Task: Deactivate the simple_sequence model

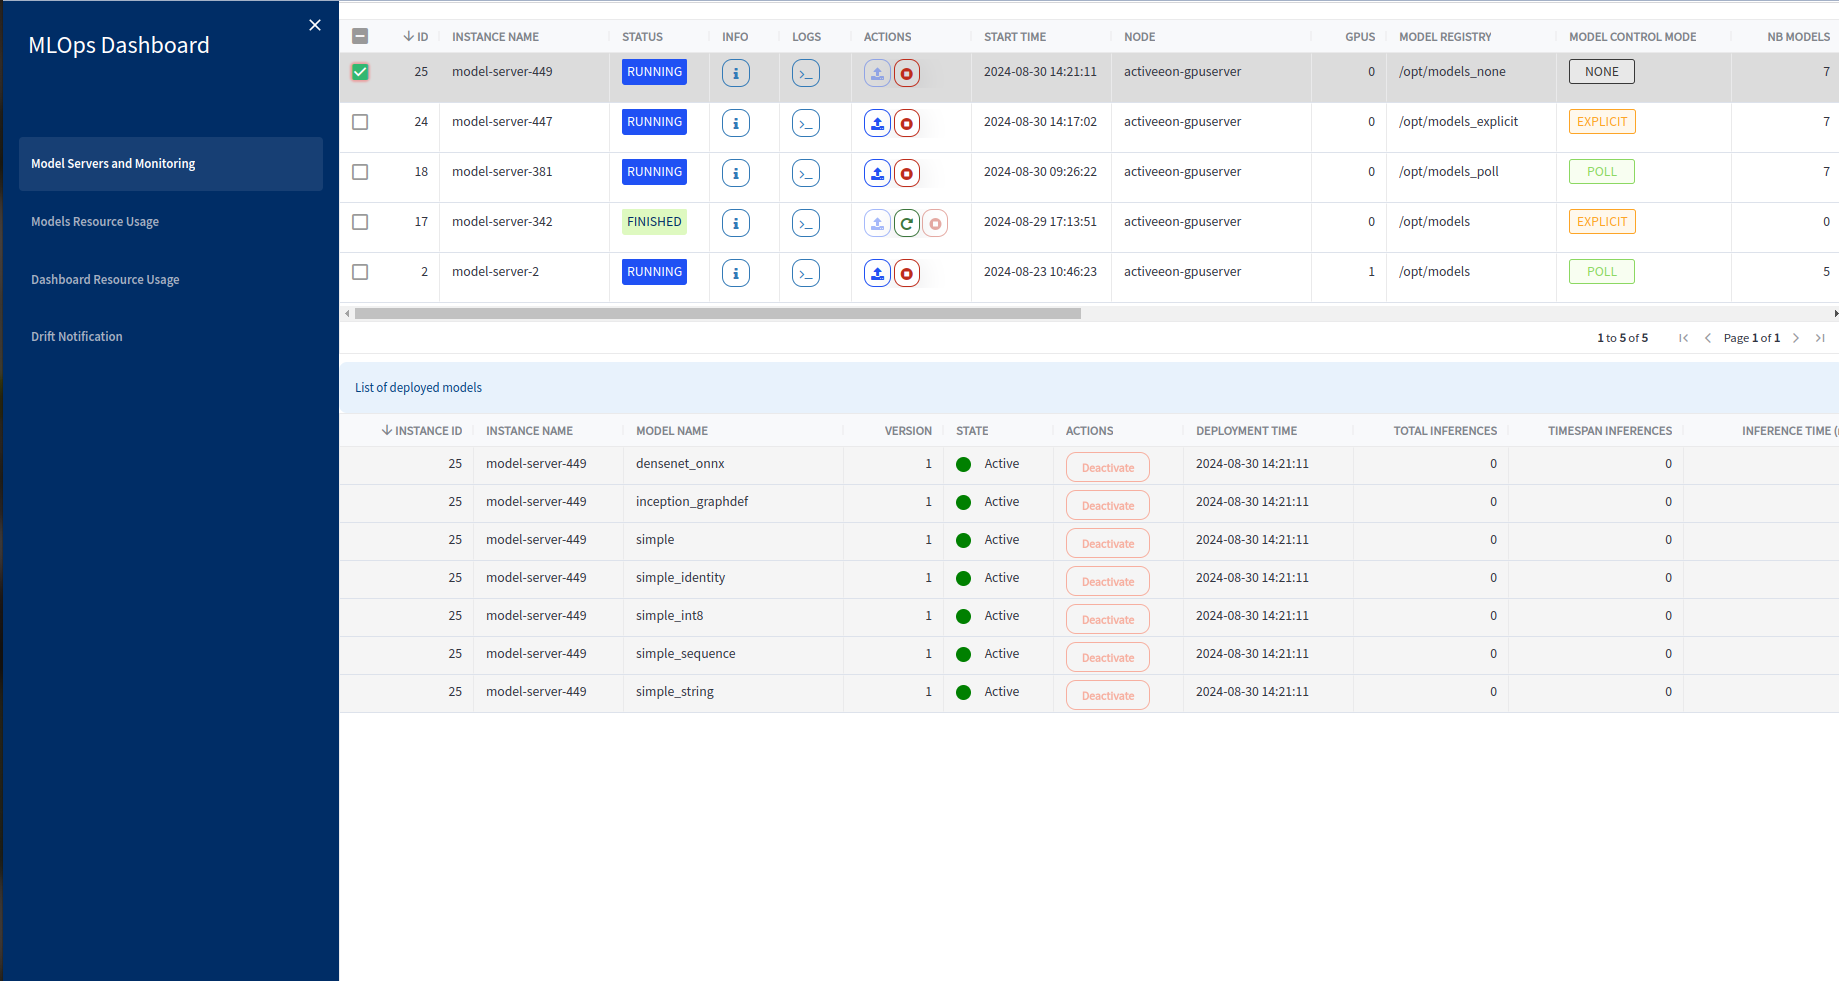Action: point(1108,658)
